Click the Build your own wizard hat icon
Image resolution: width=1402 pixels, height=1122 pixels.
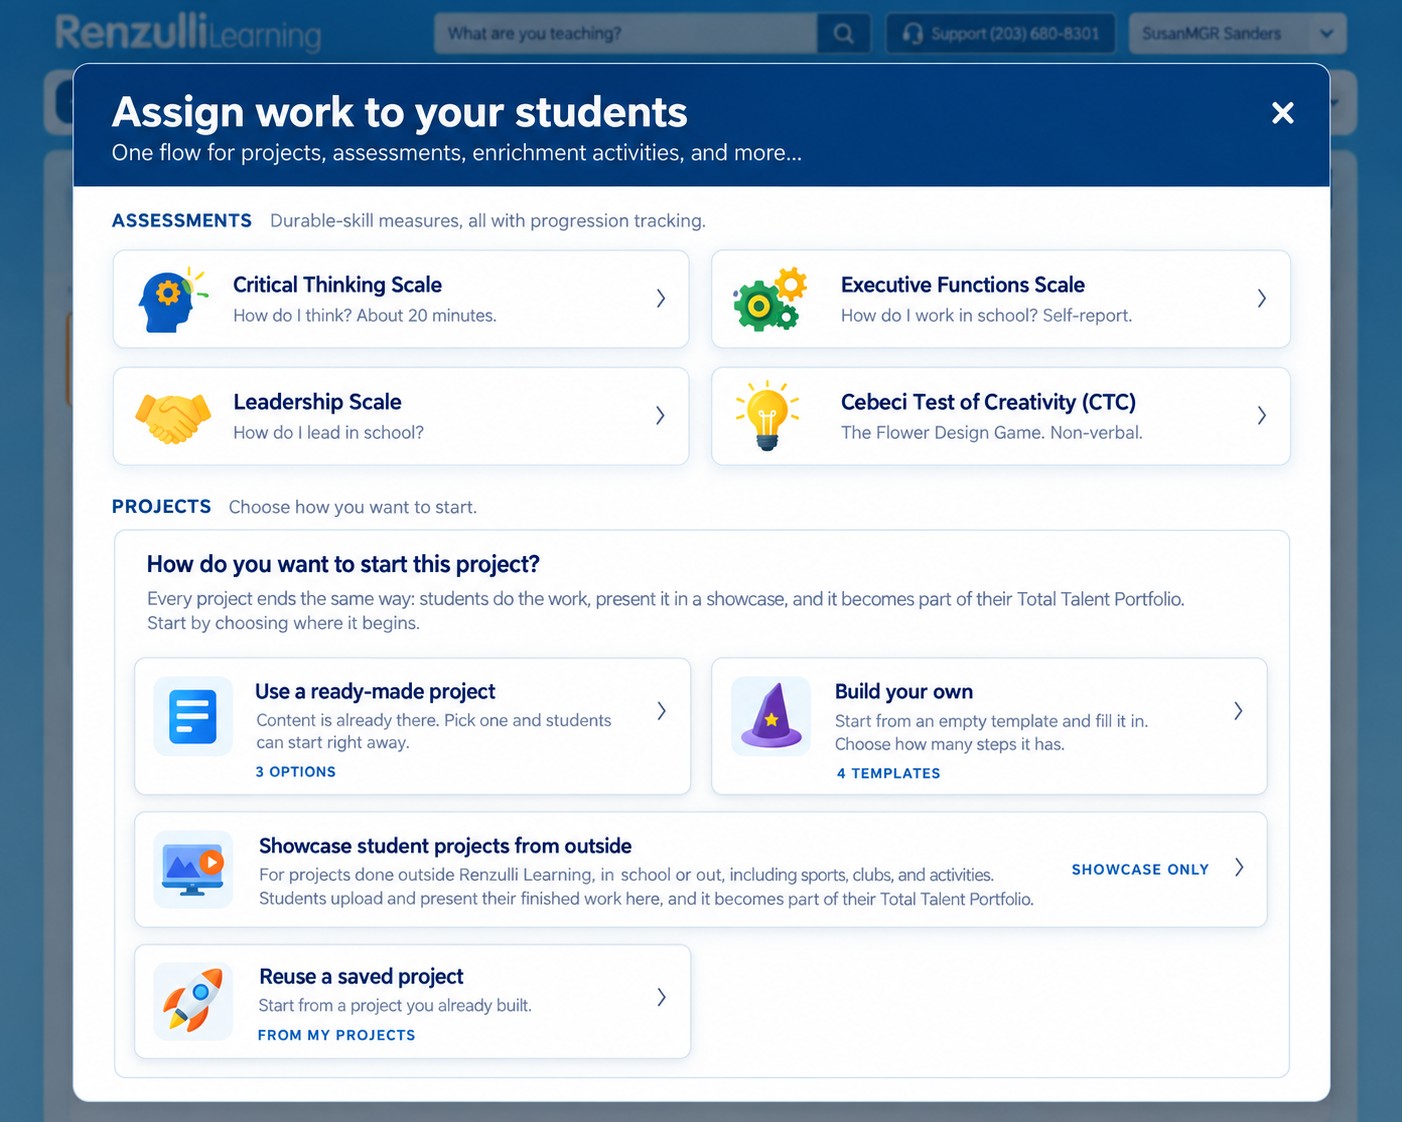[771, 716]
